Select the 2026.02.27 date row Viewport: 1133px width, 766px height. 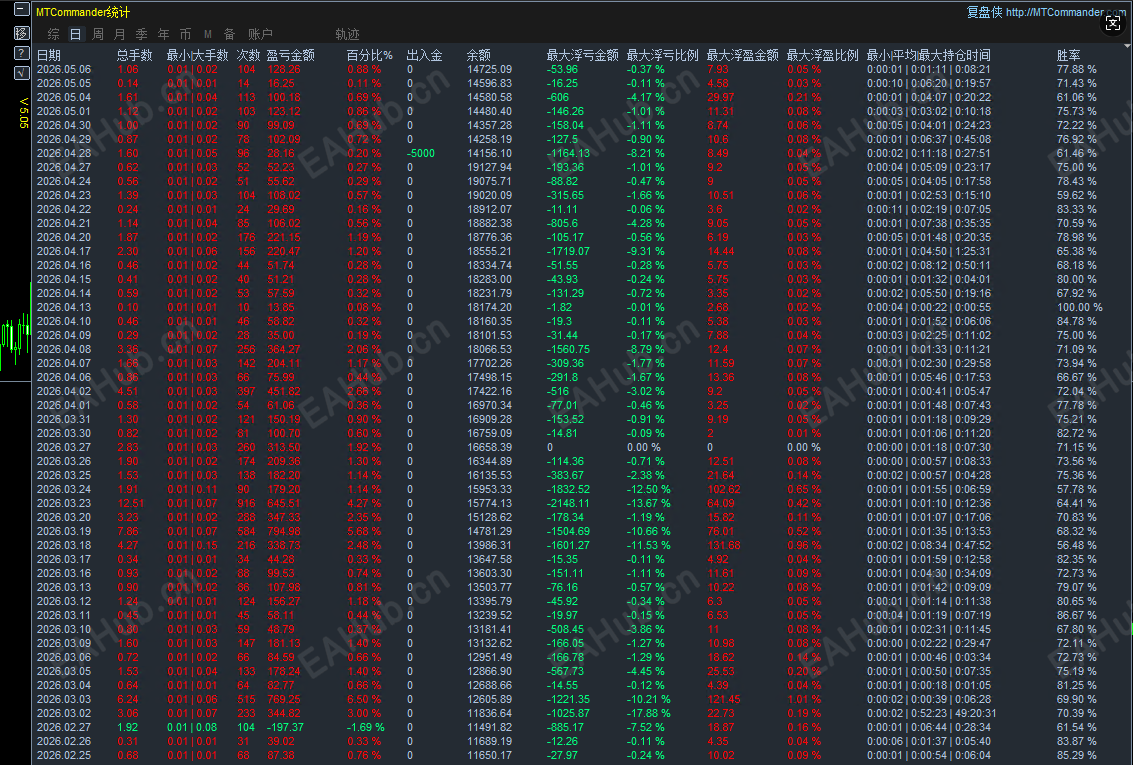[64, 727]
